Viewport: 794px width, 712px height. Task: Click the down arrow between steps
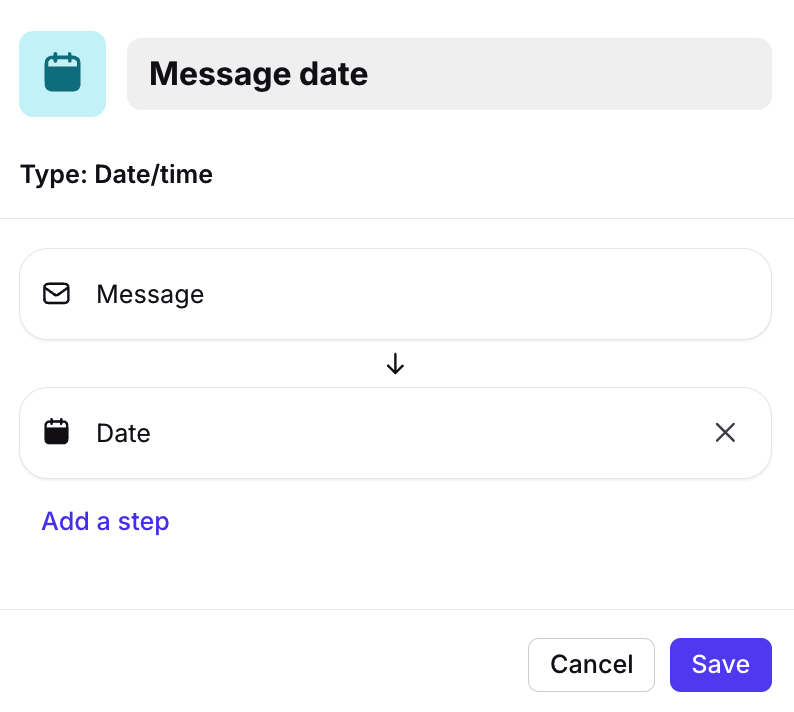pos(395,364)
